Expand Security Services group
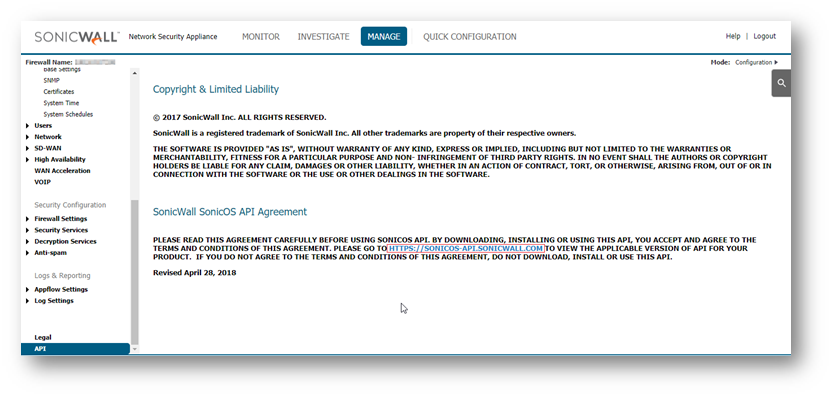The image size is (833, 398). click(28, 230)
